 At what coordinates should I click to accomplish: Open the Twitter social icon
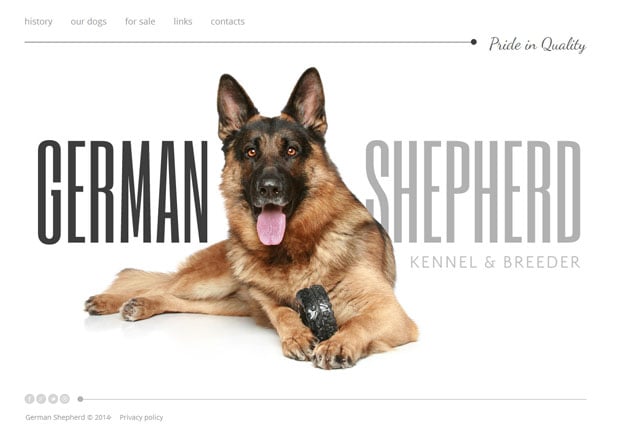[53, 399]
